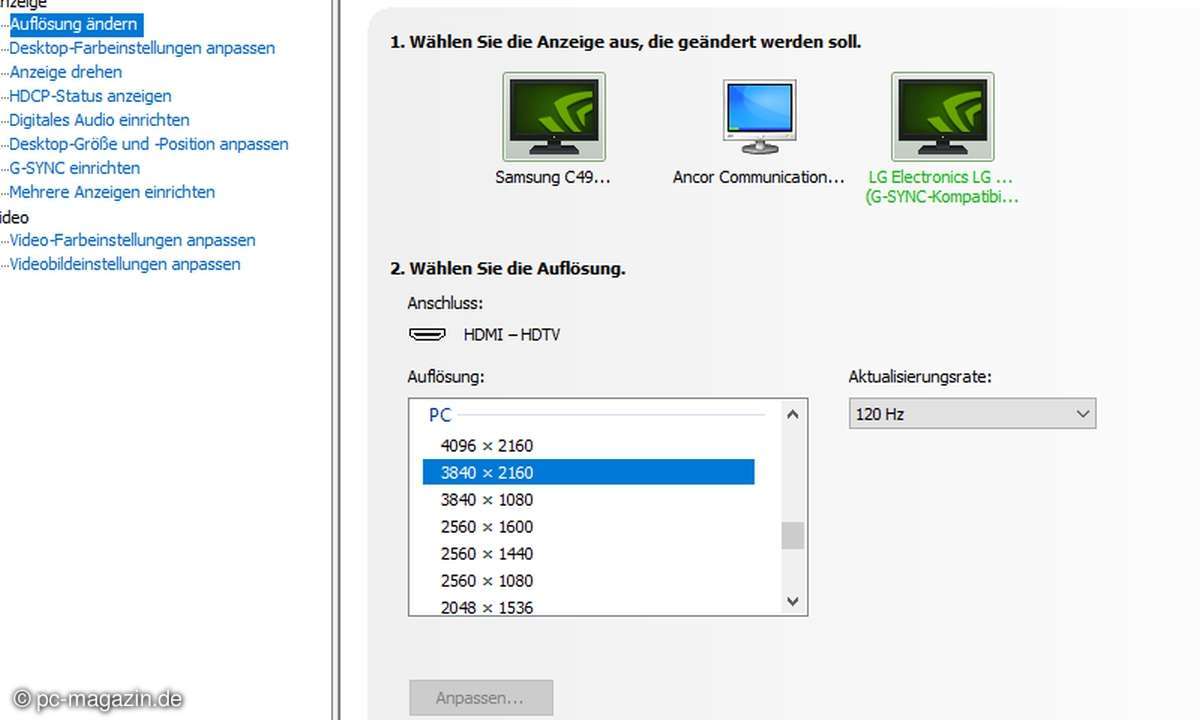Click the 'Ancor Communication...' display label
Image resolution: width=1200 pixels, height=720 pixels.
pos(758,177)
